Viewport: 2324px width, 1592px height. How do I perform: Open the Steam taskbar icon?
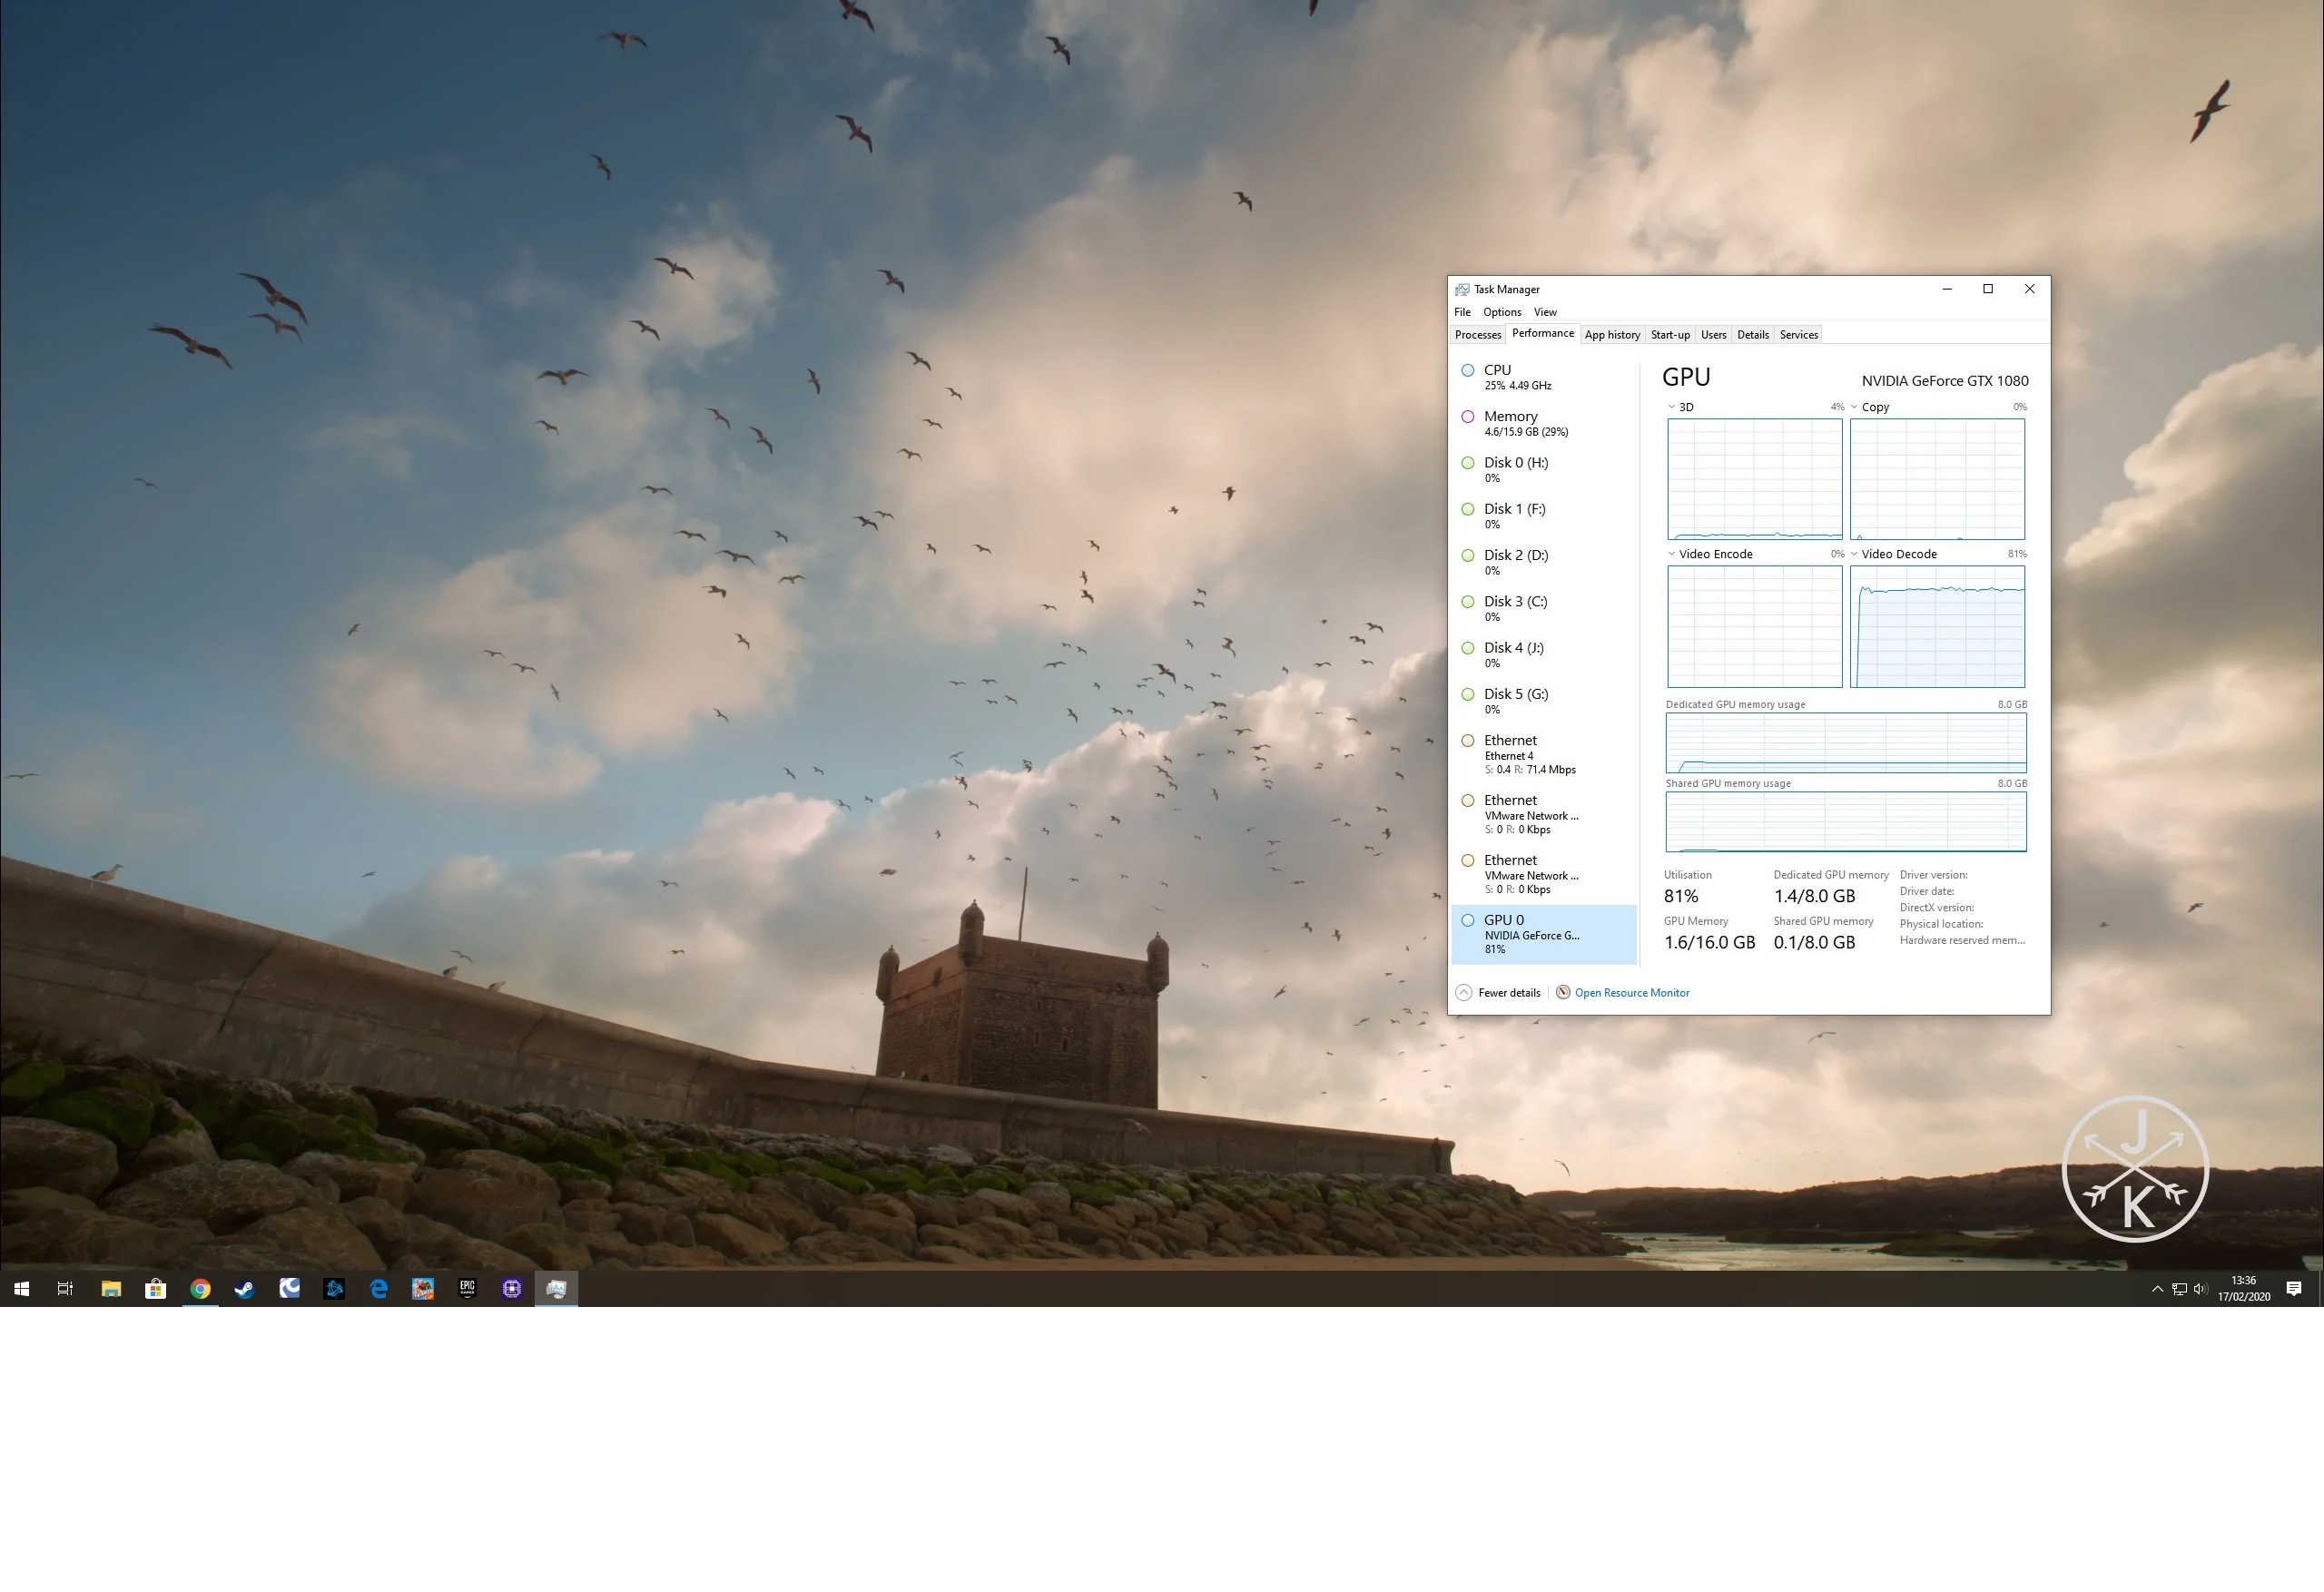click(245, 1289)
